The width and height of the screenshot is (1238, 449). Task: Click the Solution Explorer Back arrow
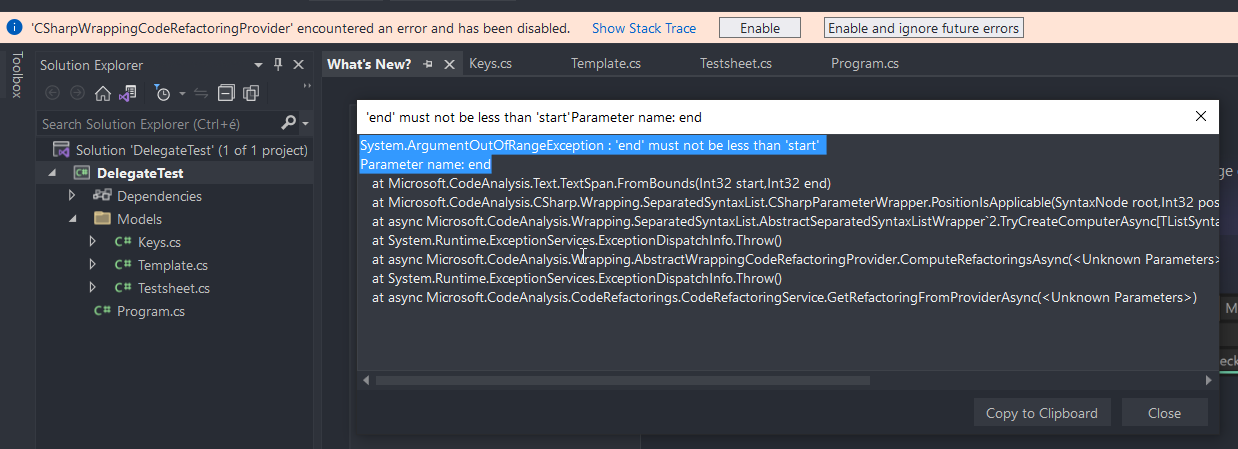[x=52, y=93]
